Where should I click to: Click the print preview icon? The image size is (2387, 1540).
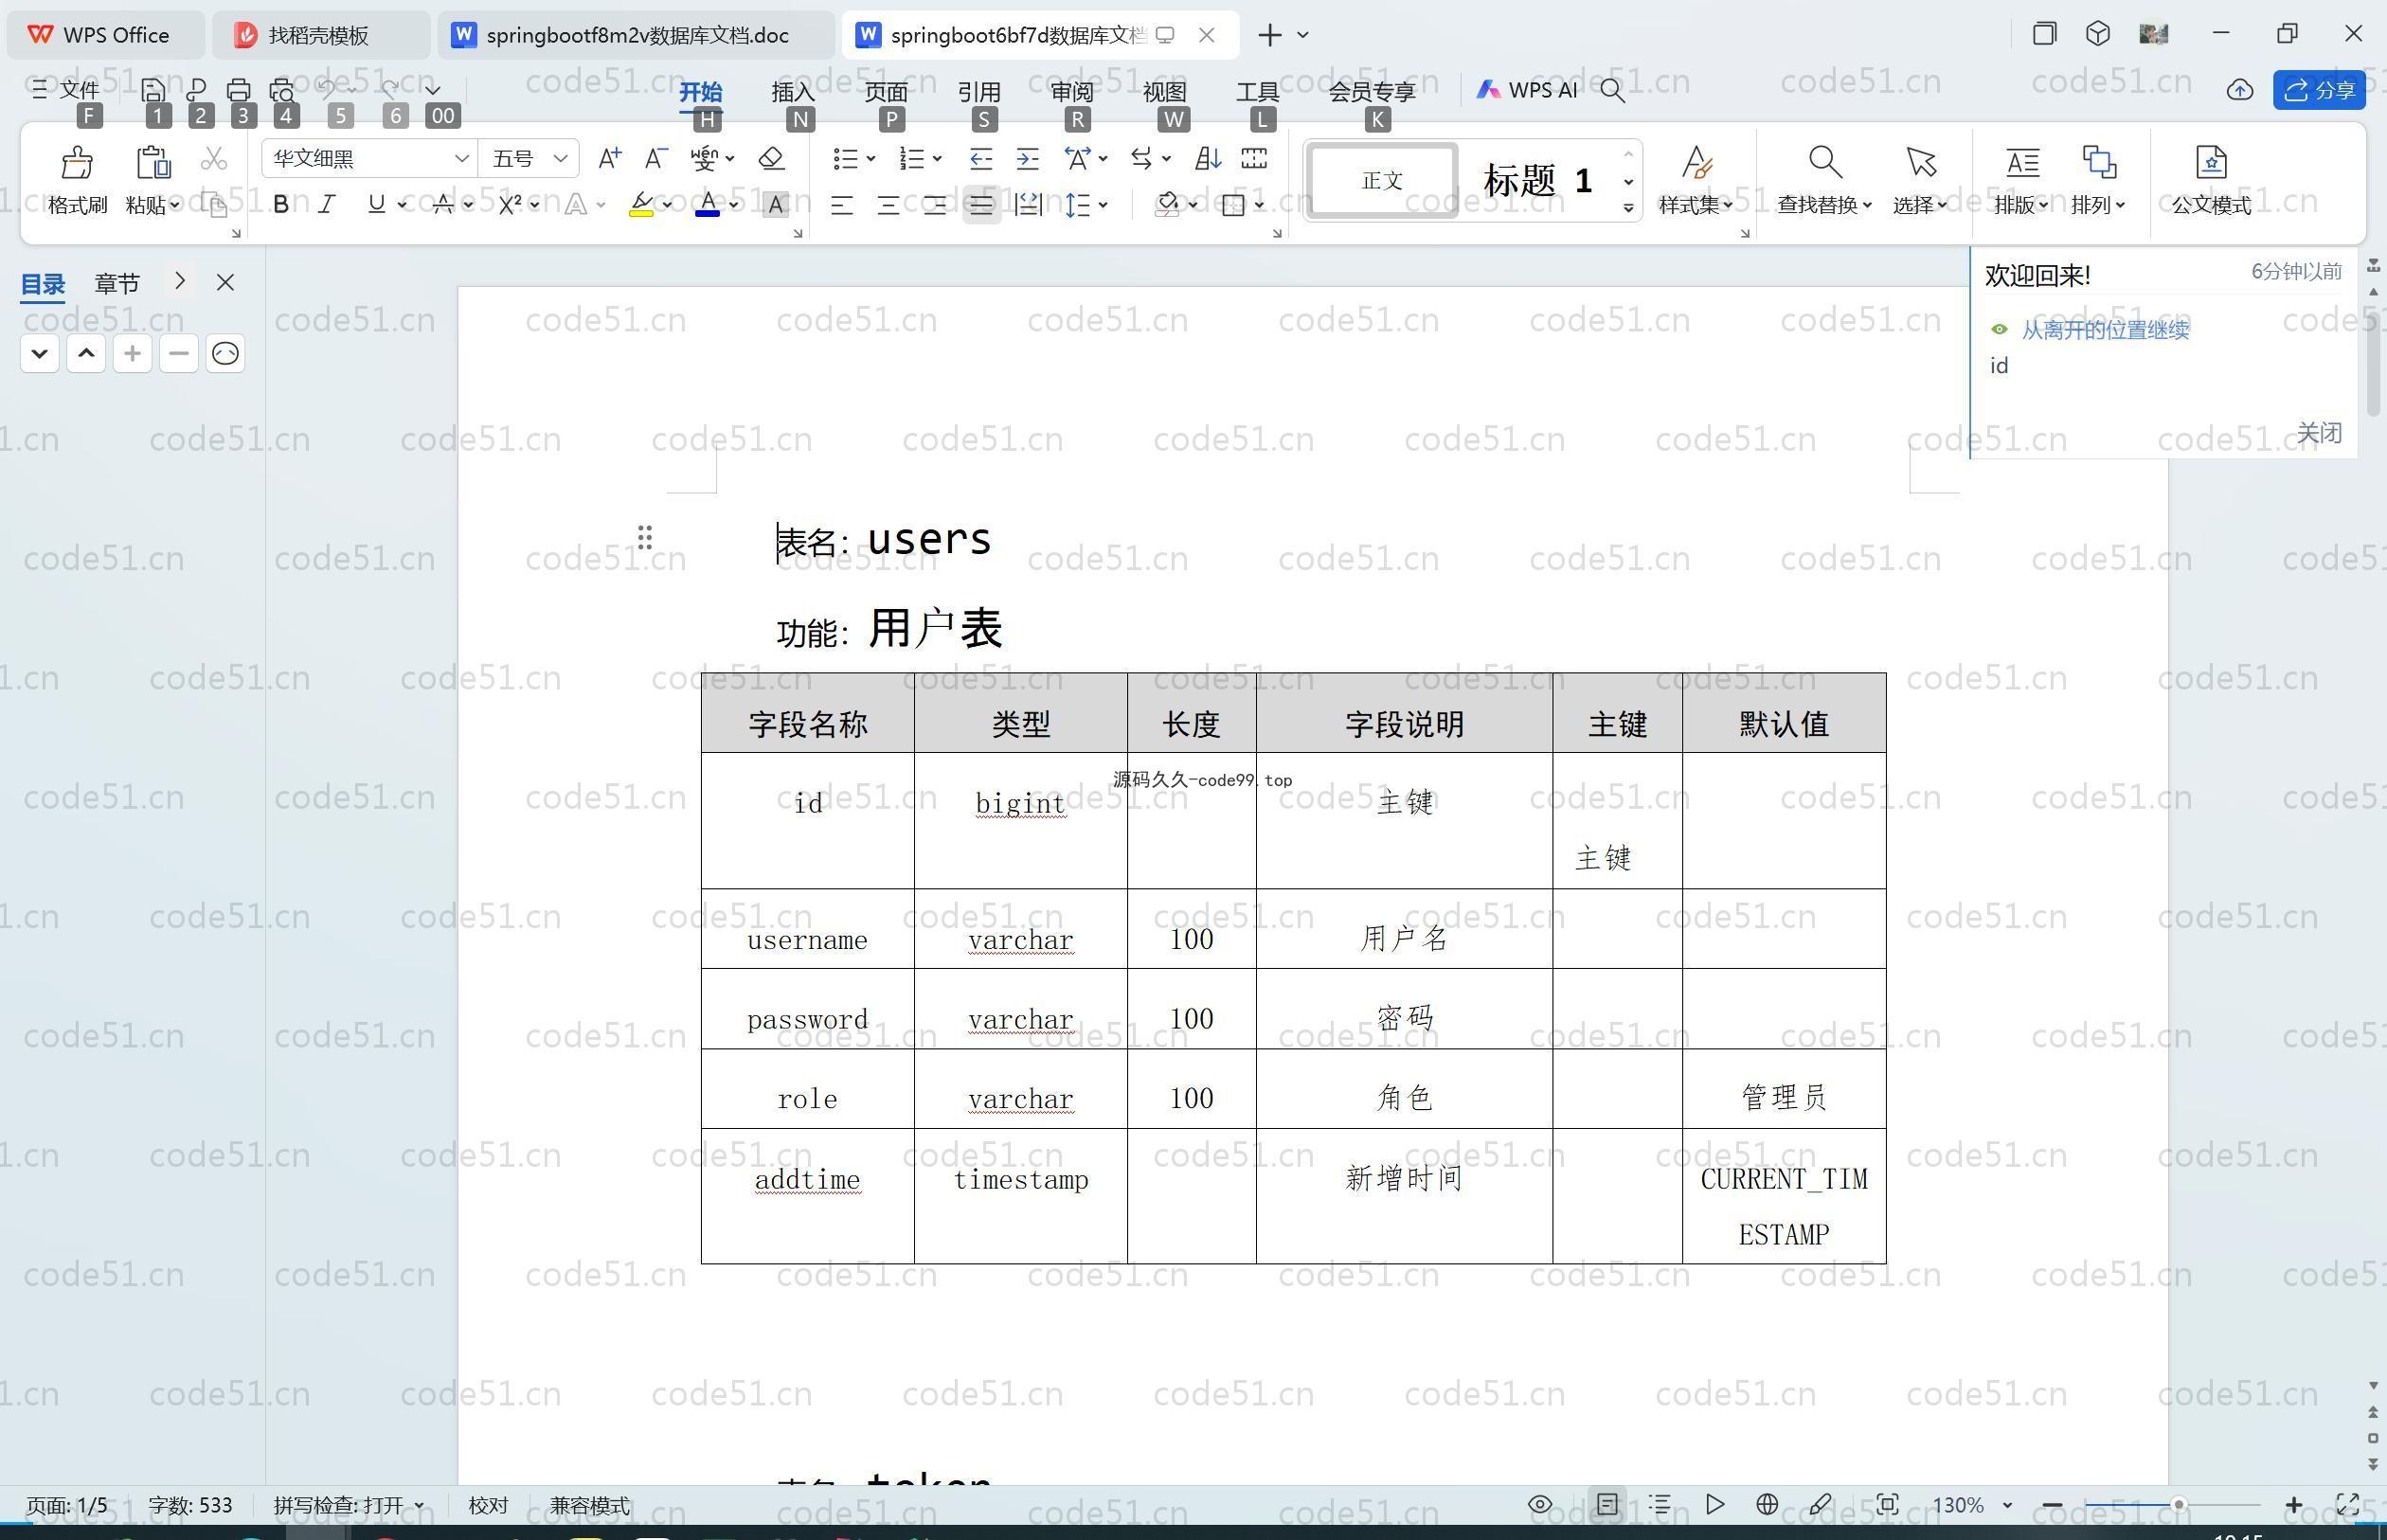pos(282,90)
